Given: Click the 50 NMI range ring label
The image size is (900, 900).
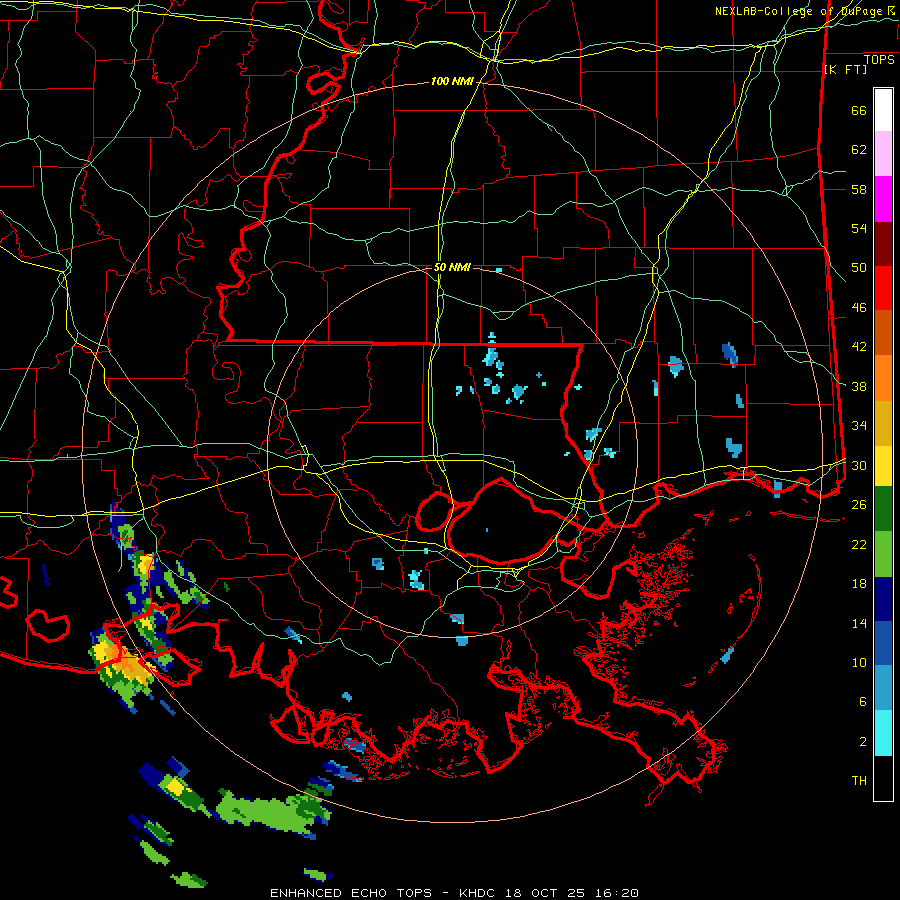Looking at the screenshot, I should click(x=452, y=267).
